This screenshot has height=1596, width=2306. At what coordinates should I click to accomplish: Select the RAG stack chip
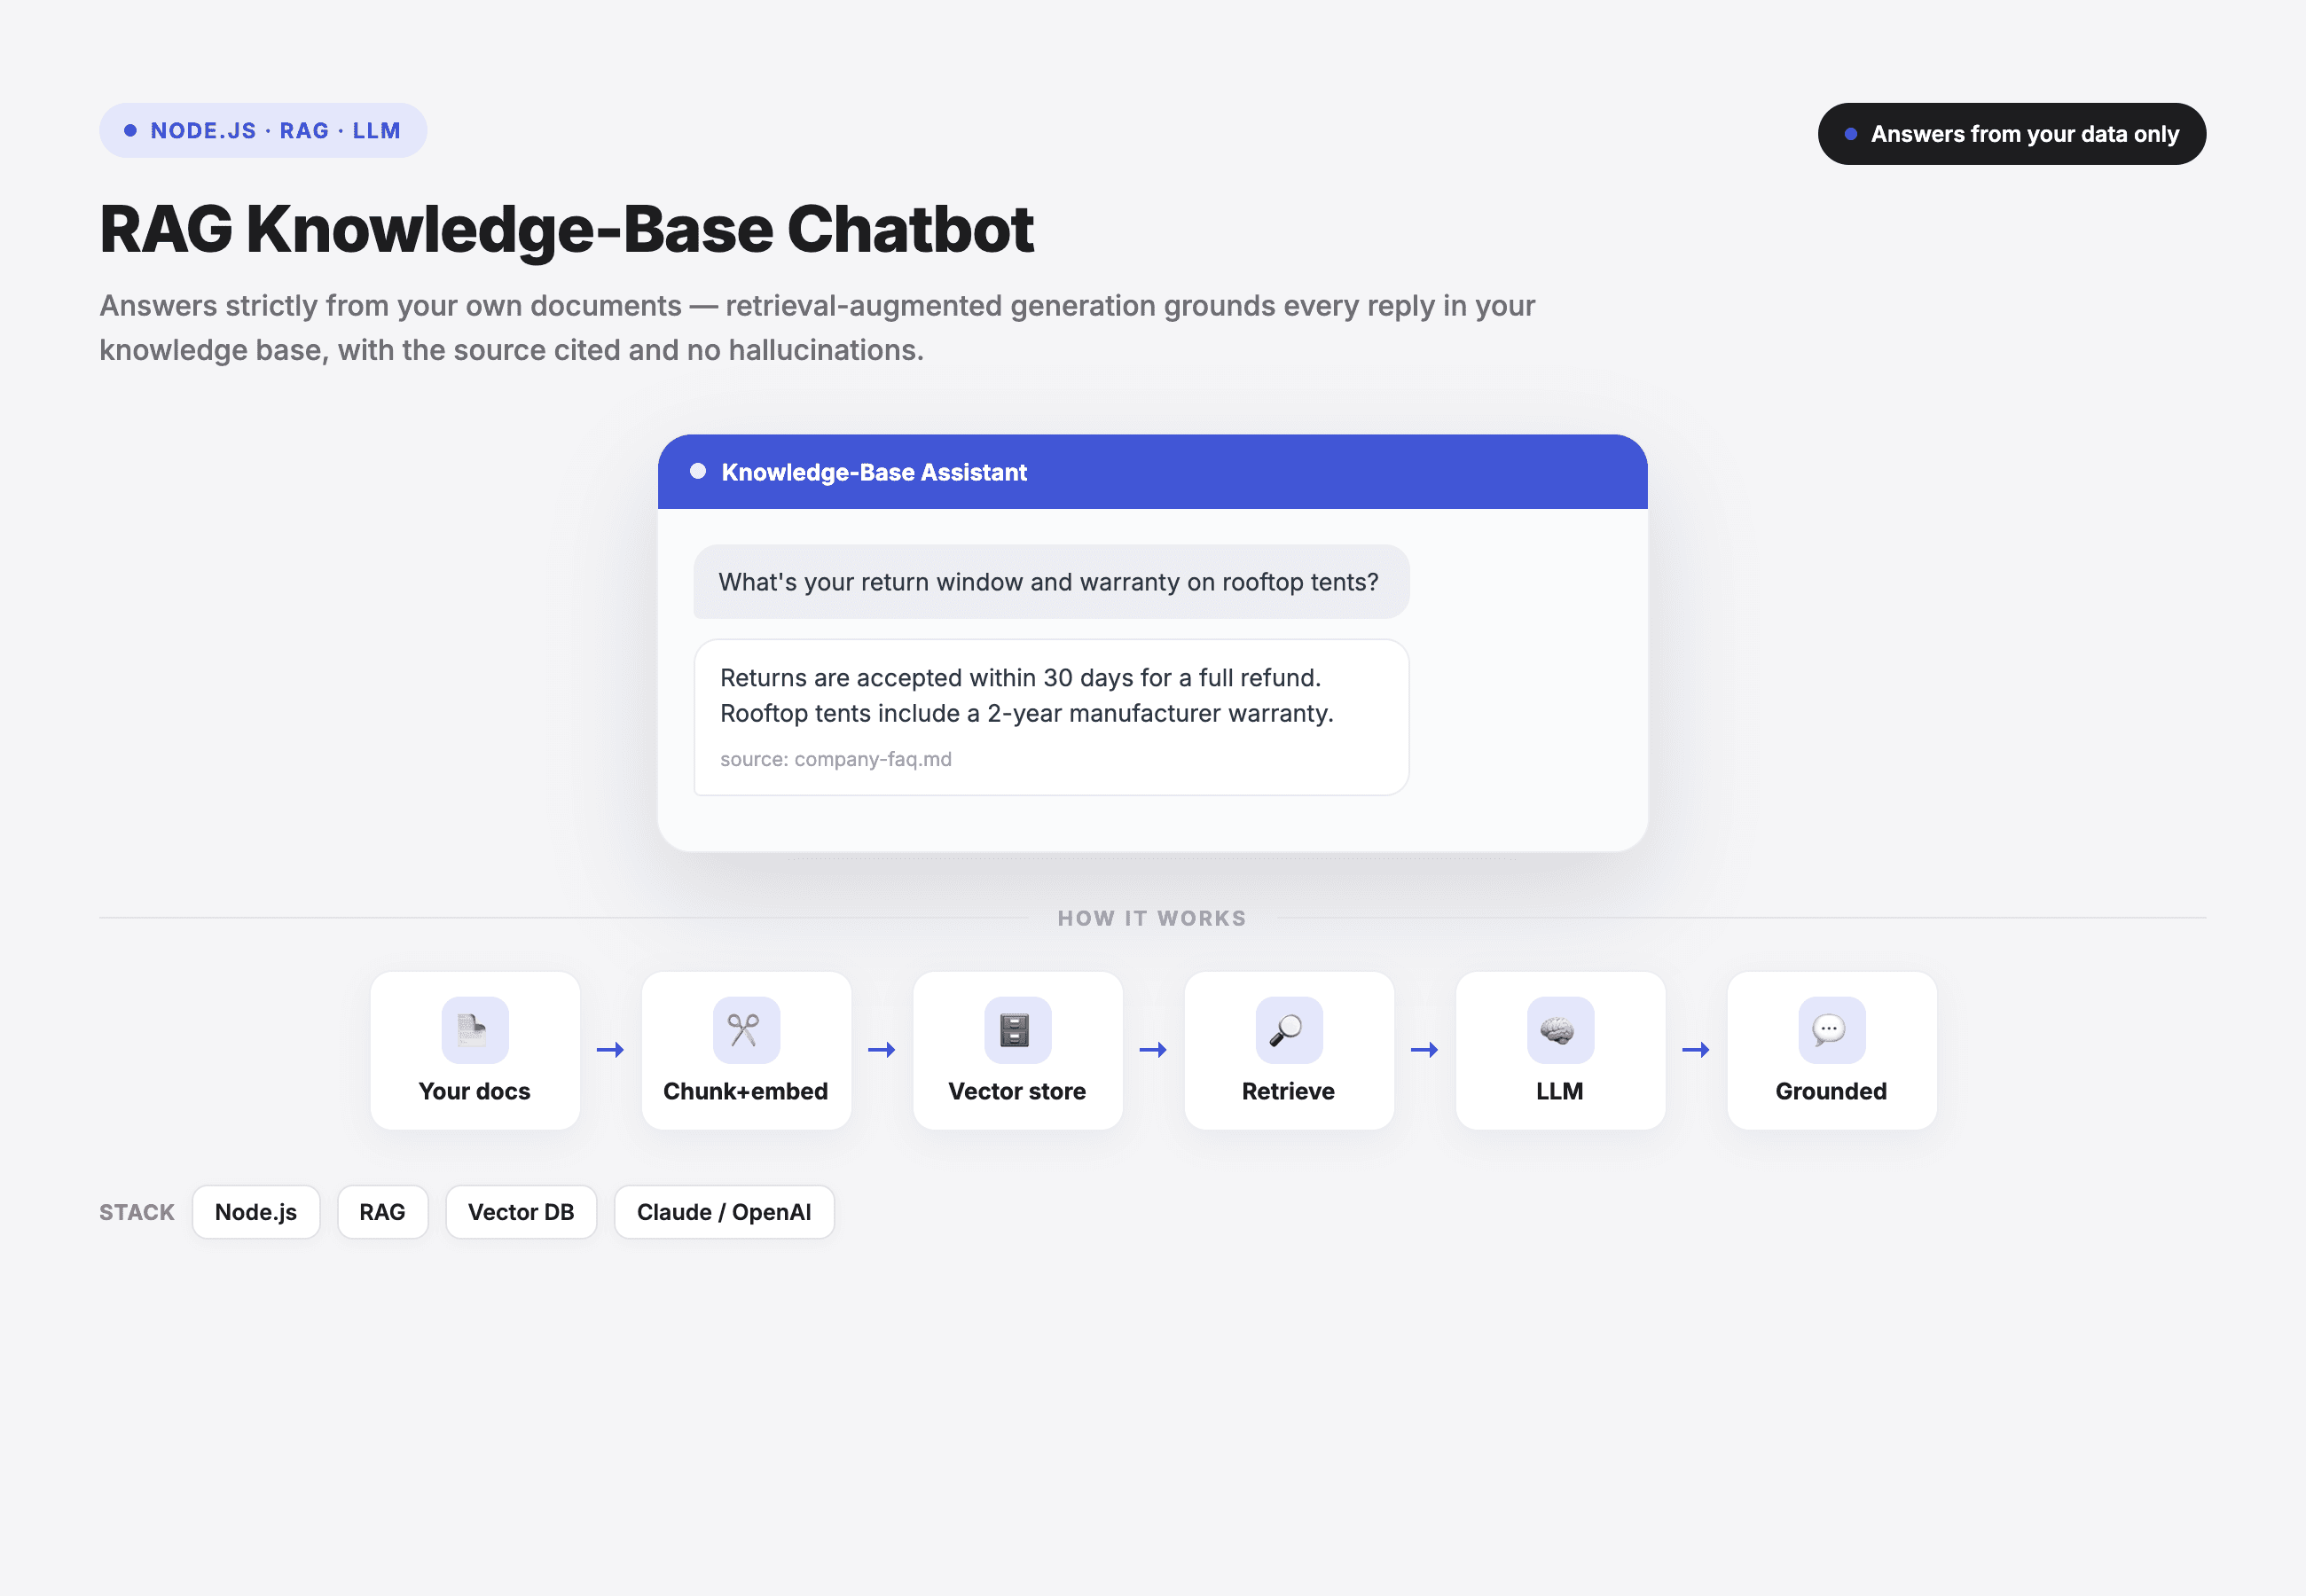pyautogui.click(x=382, y=1212)
